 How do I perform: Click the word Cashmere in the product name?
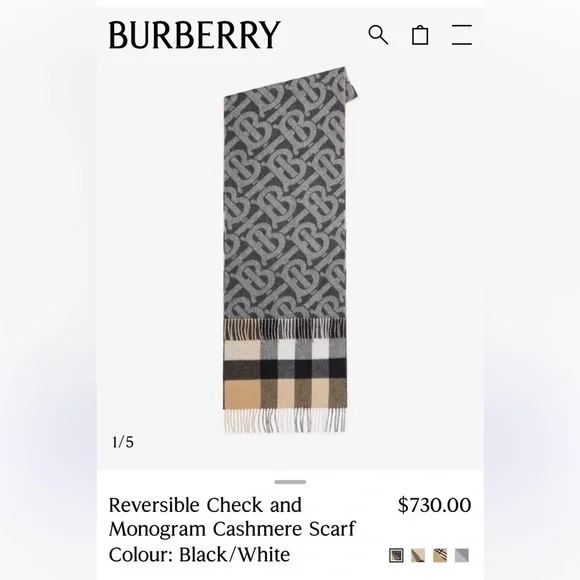(258, 528)
